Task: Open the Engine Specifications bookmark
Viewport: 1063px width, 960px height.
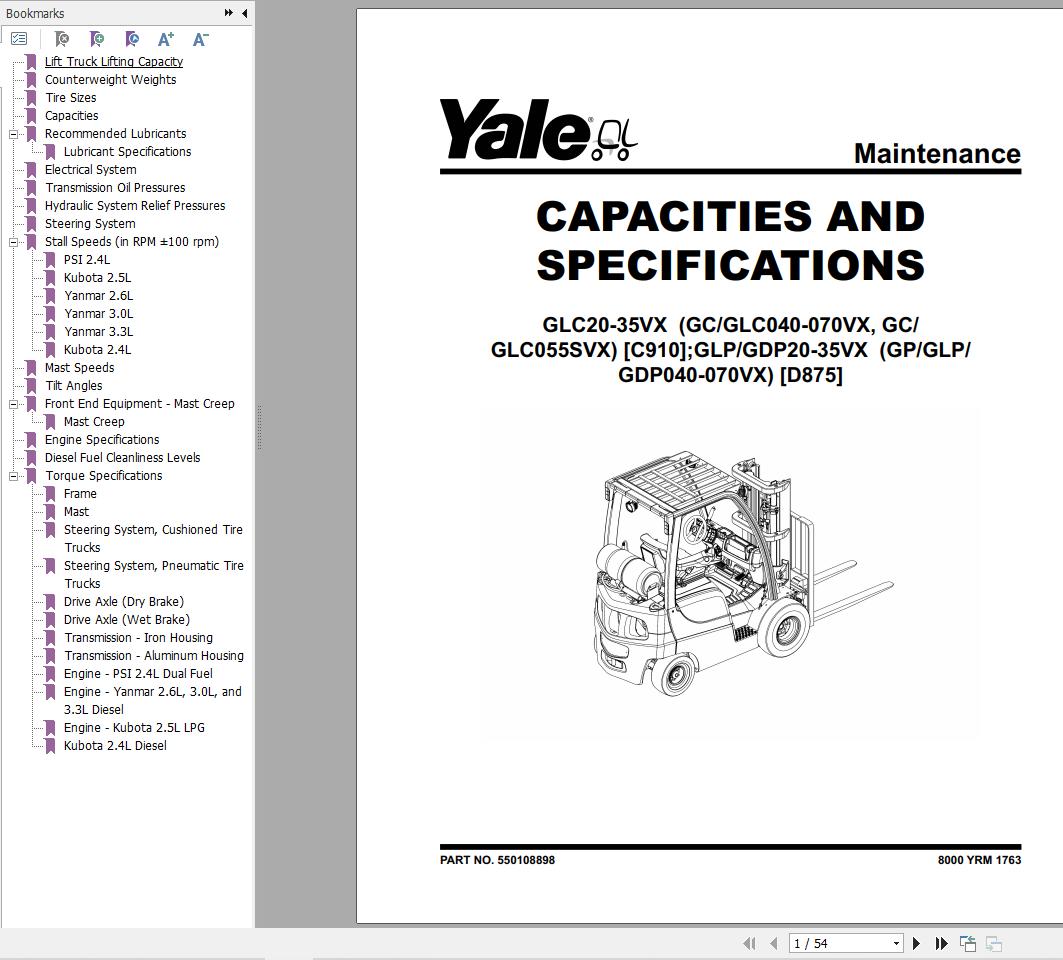Action: pyautogui.click(x=101, y=439)
